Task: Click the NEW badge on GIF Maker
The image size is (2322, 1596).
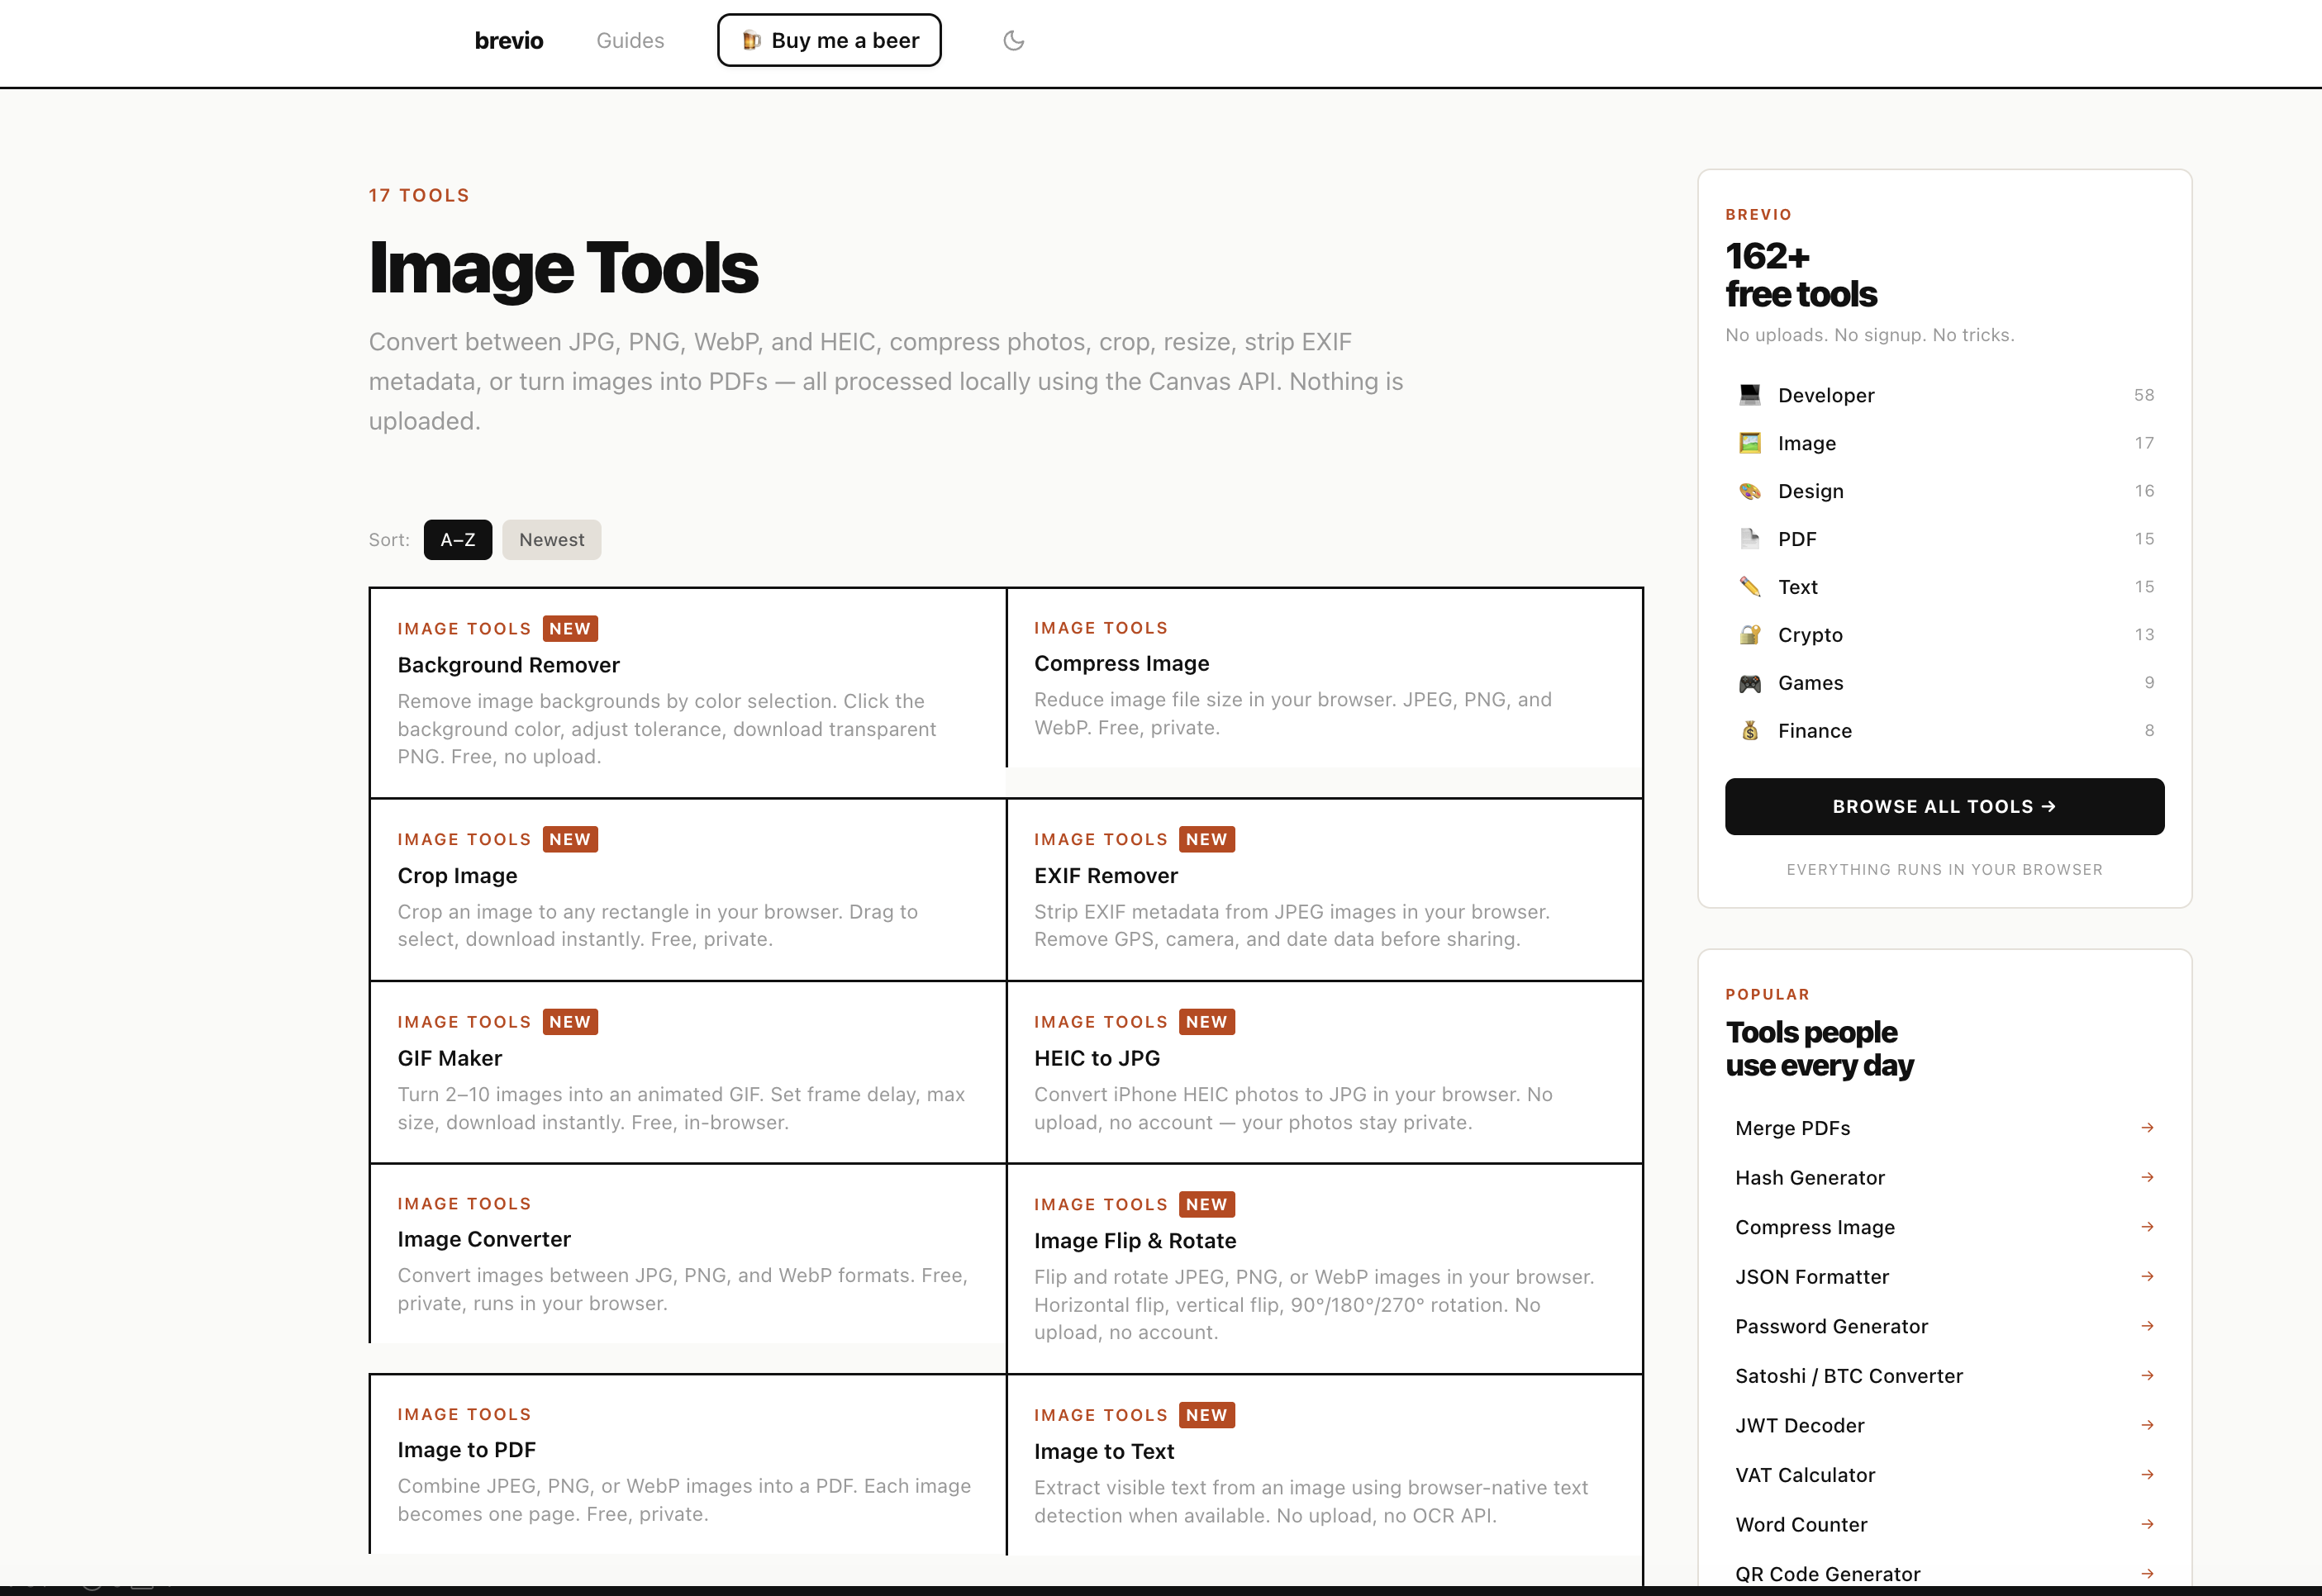Action: pyautogui.click(x=570, y=1022)
